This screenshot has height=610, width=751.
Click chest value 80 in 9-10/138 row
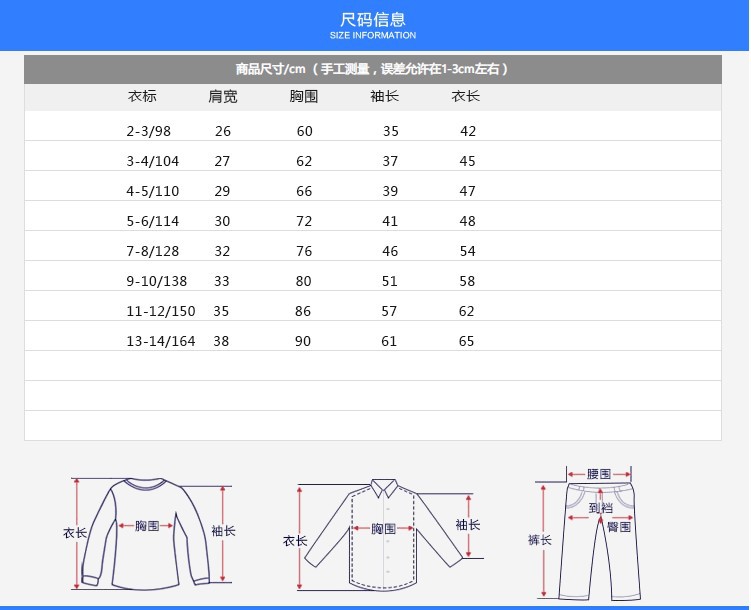point(304,281)
